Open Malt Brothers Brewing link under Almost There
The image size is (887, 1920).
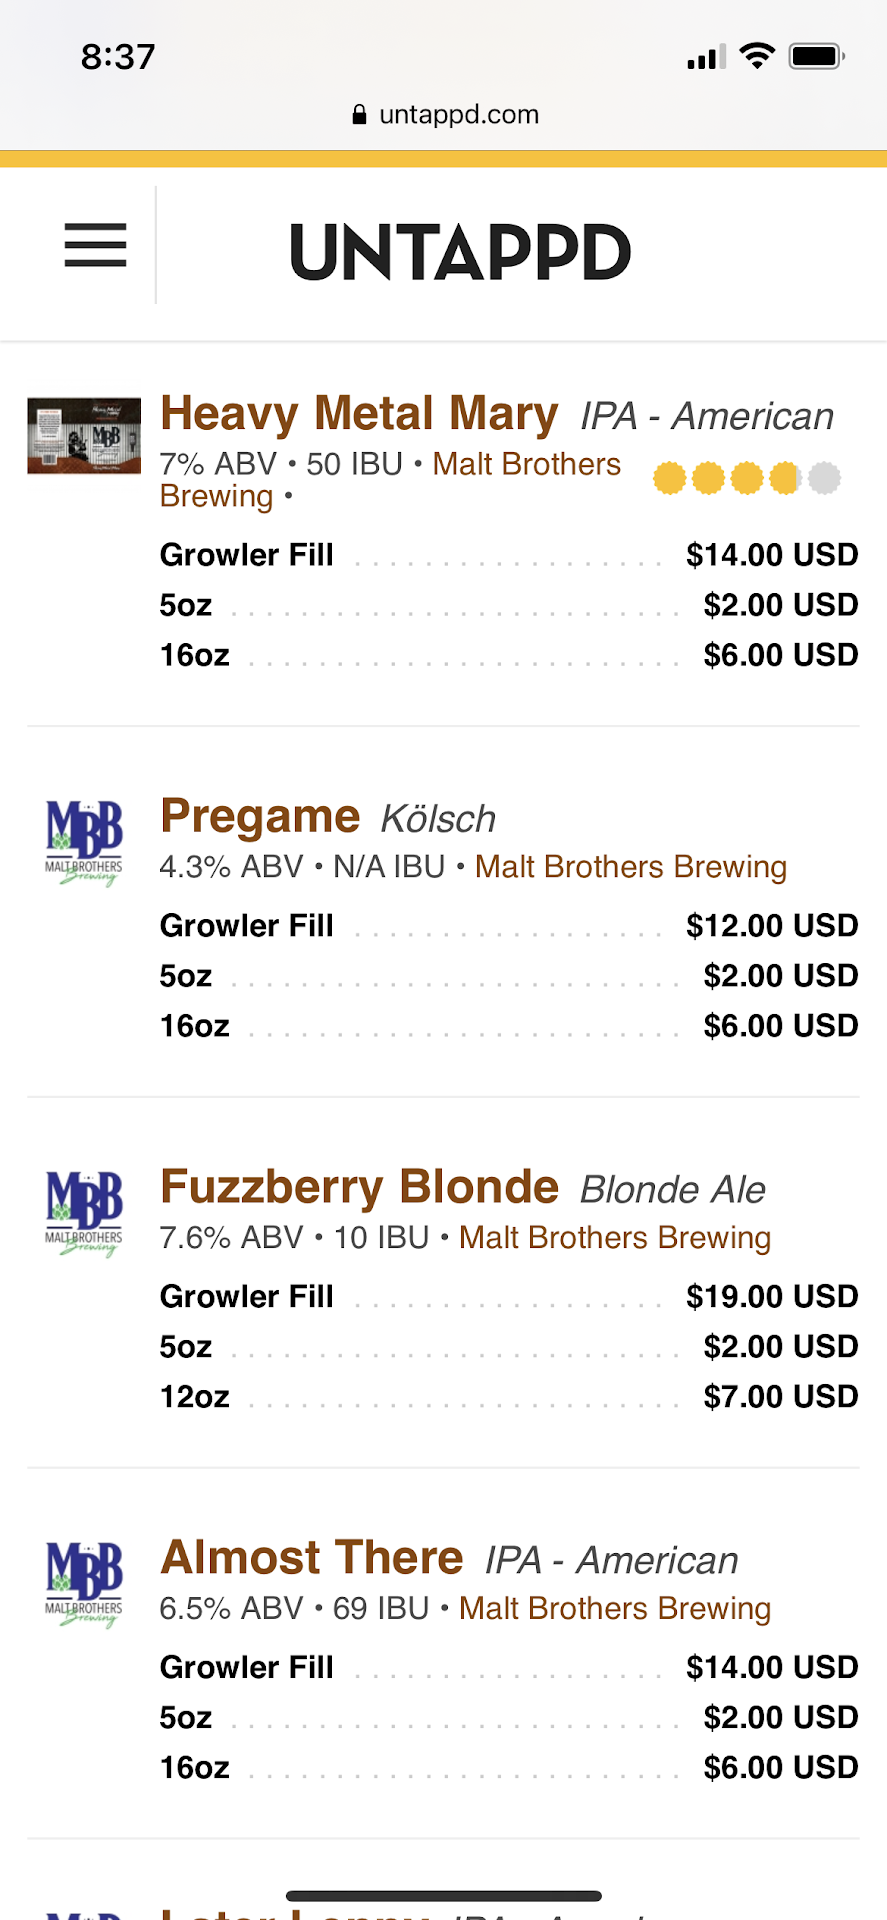point(614,1609)
